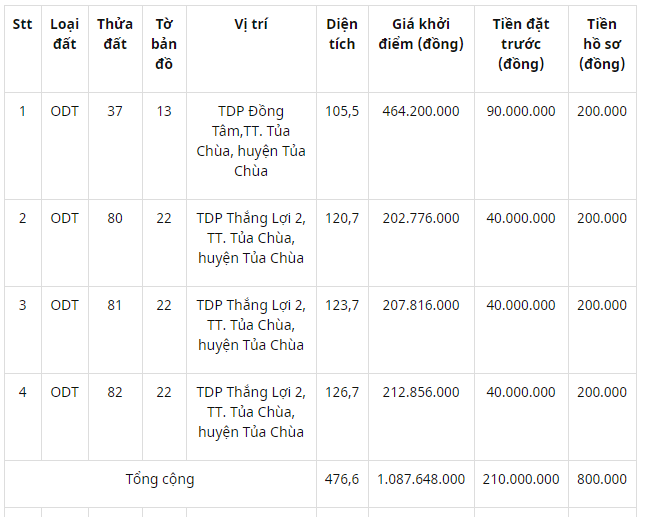Click the TDP Đồng Tâm location cell
645x517 pixels.
251,141
